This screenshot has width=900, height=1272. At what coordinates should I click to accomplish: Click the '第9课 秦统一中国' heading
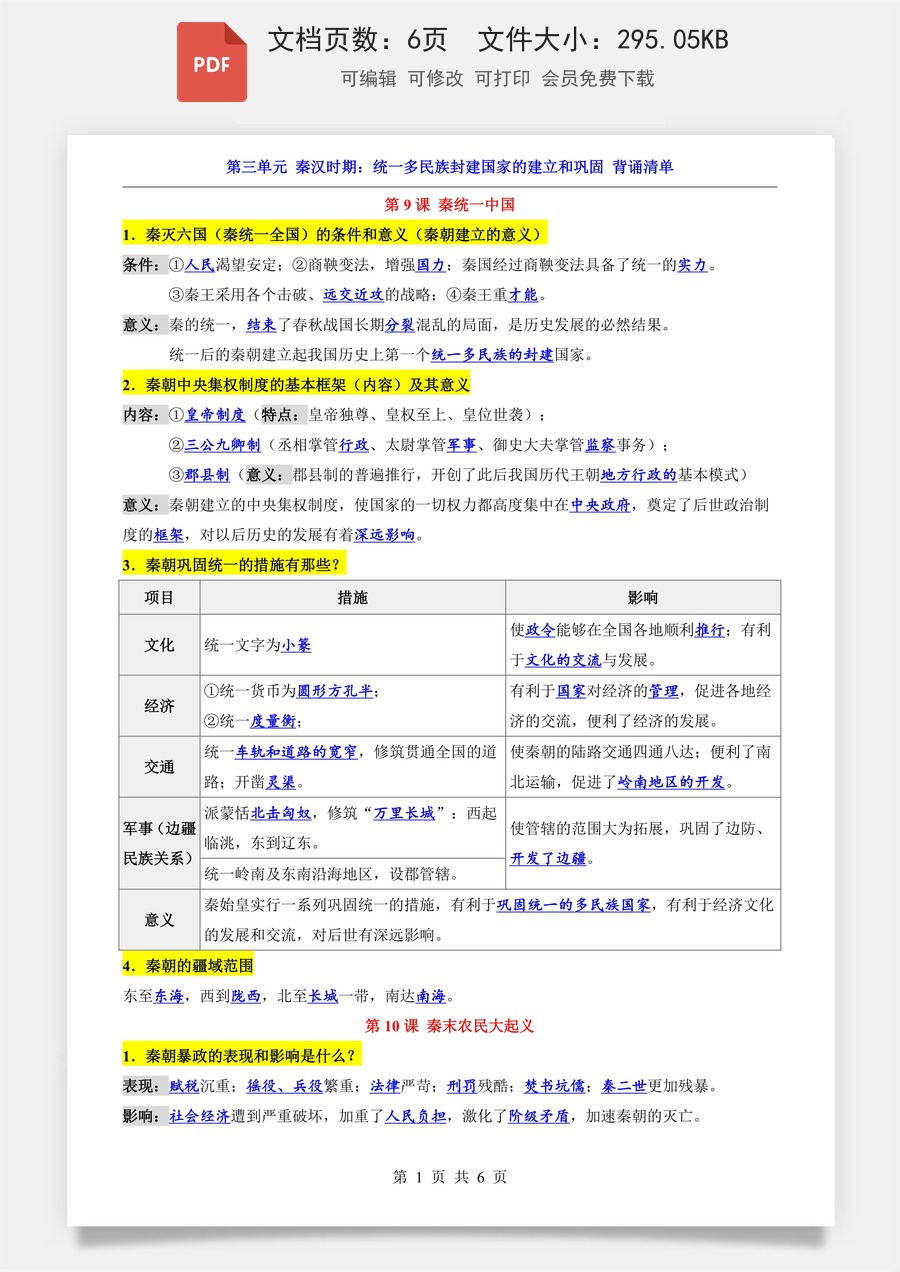point(450,205)
